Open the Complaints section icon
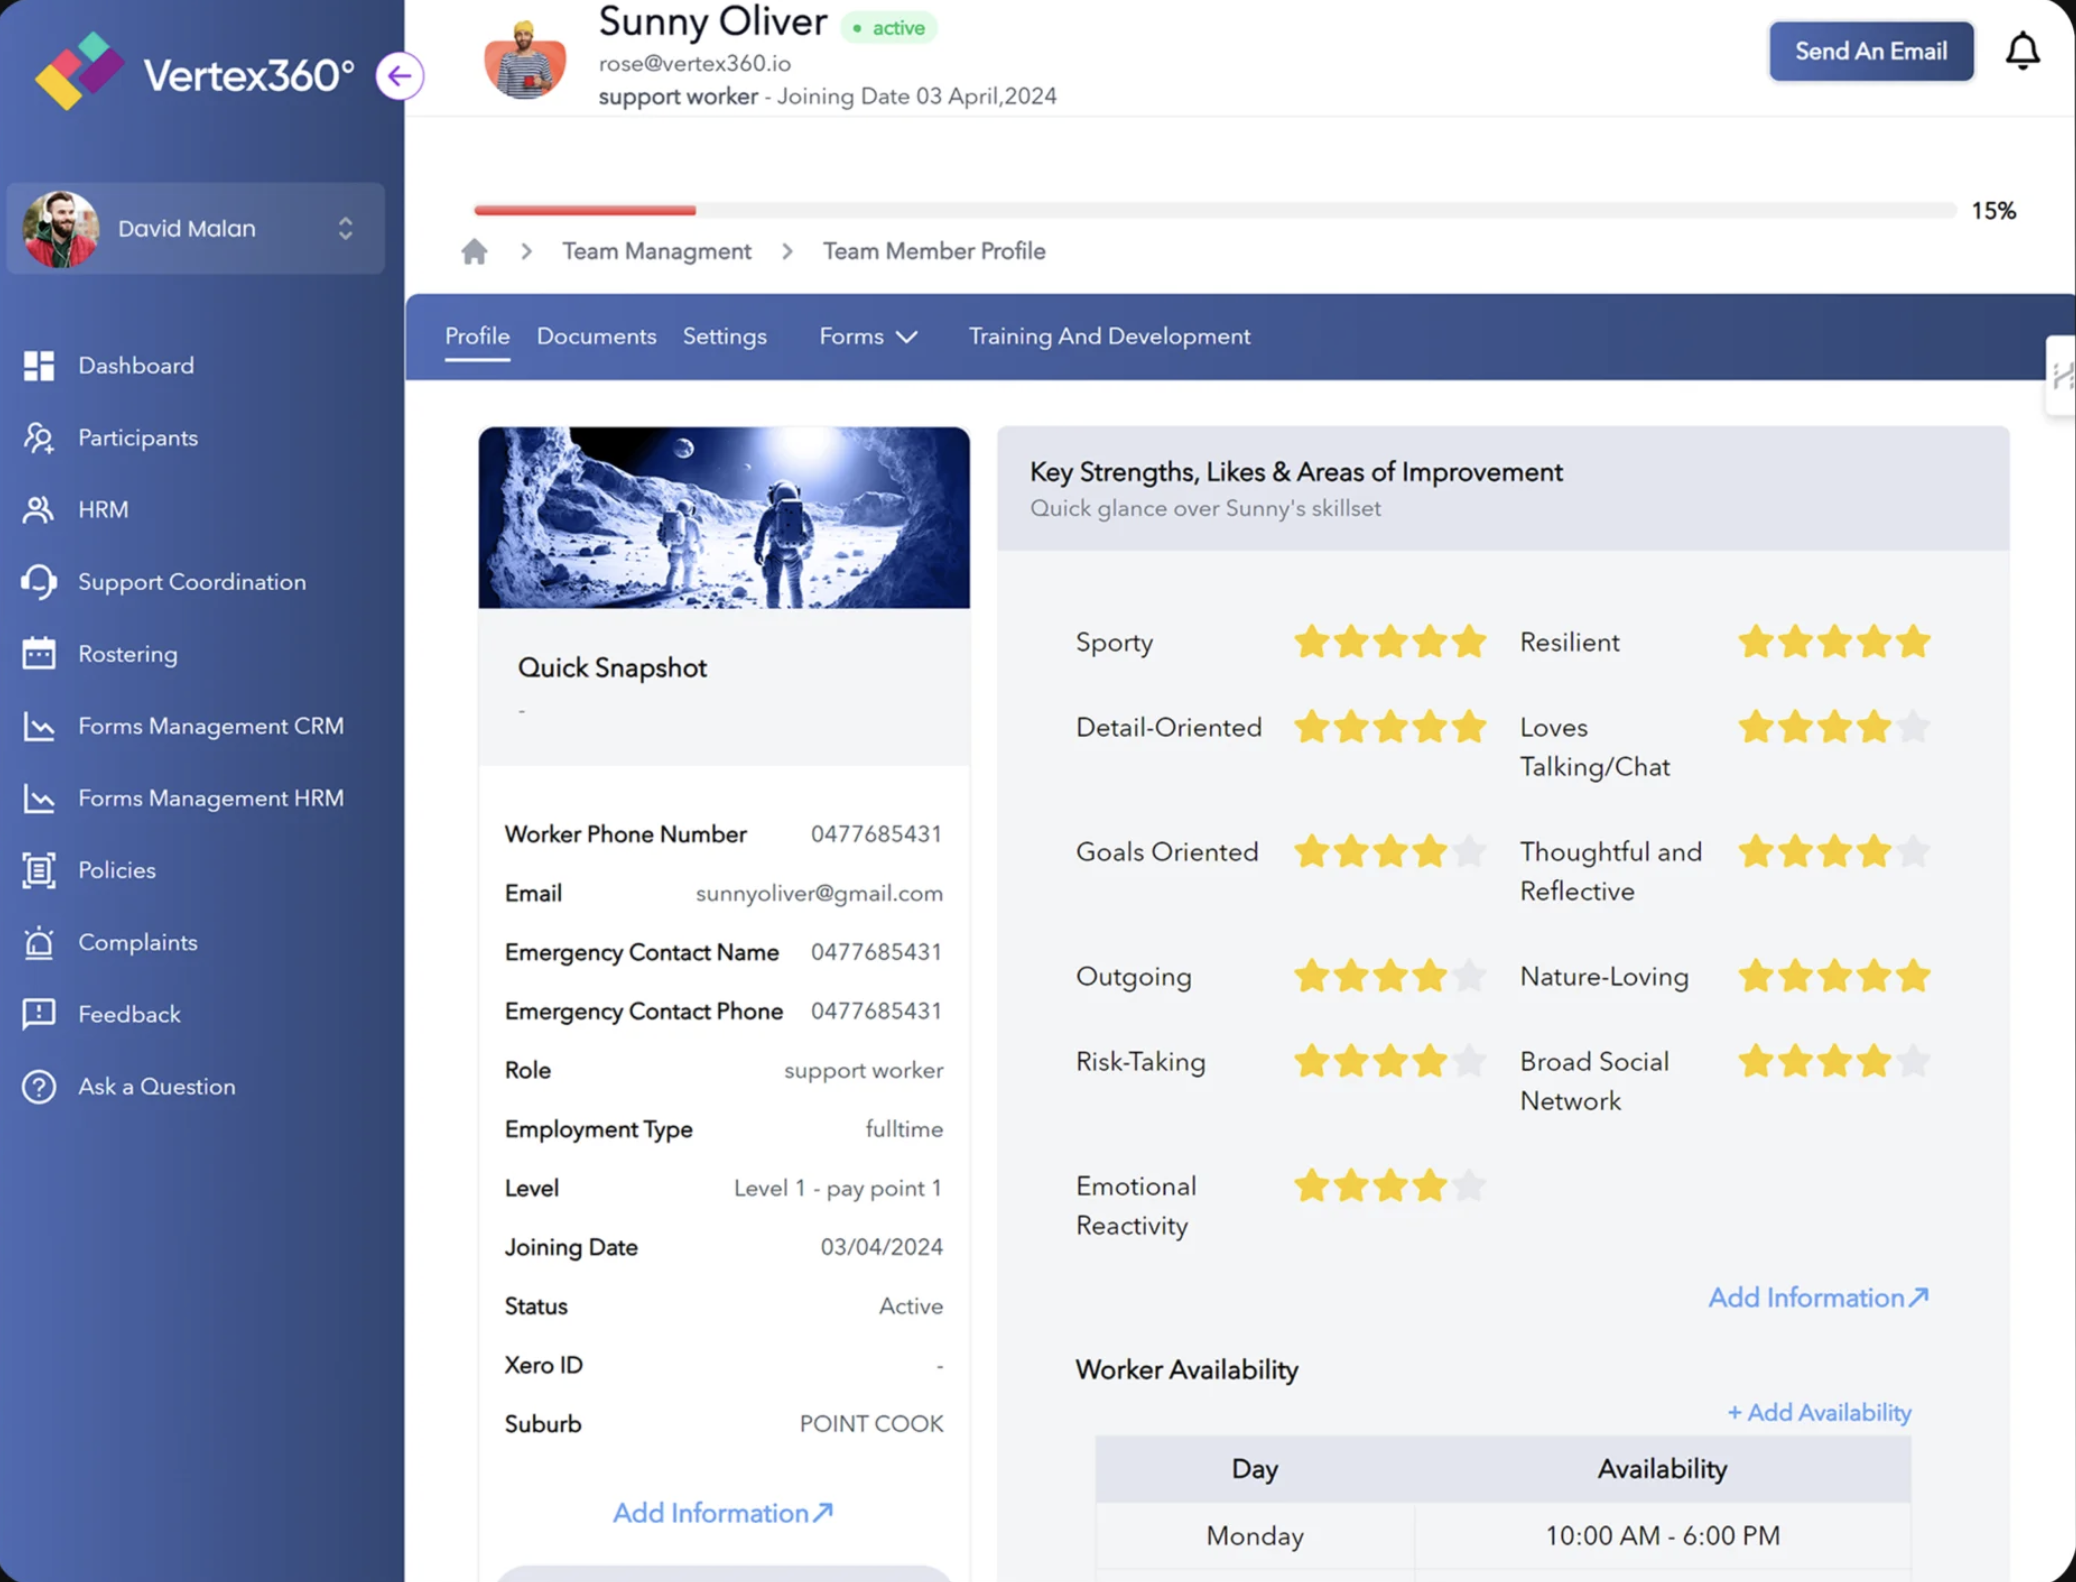 [39, 942]
